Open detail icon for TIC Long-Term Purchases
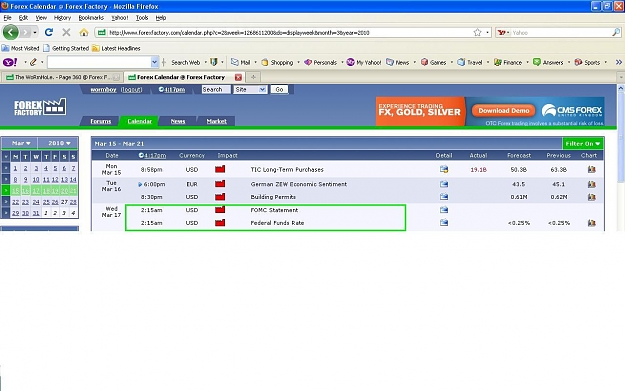625x391 pixels. click(444, 169)
